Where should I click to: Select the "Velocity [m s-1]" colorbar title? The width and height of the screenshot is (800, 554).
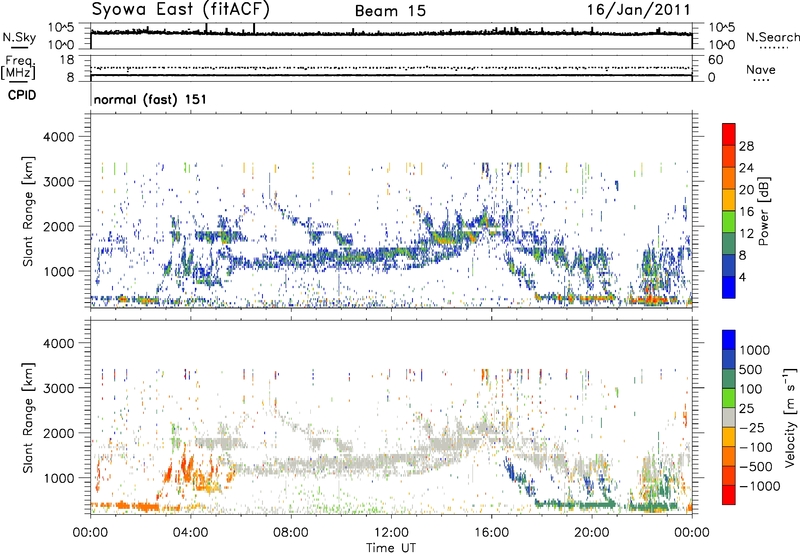click(790, 417)
